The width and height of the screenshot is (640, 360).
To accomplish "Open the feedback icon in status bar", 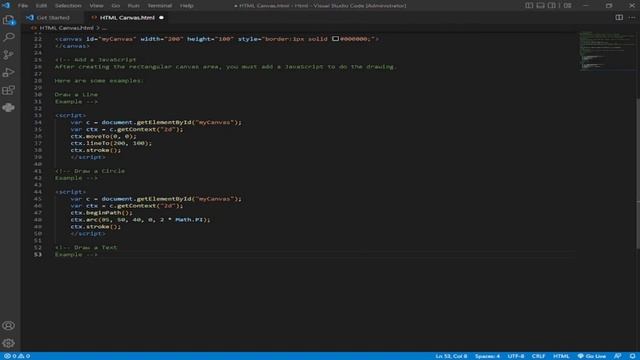I will 618,356.
